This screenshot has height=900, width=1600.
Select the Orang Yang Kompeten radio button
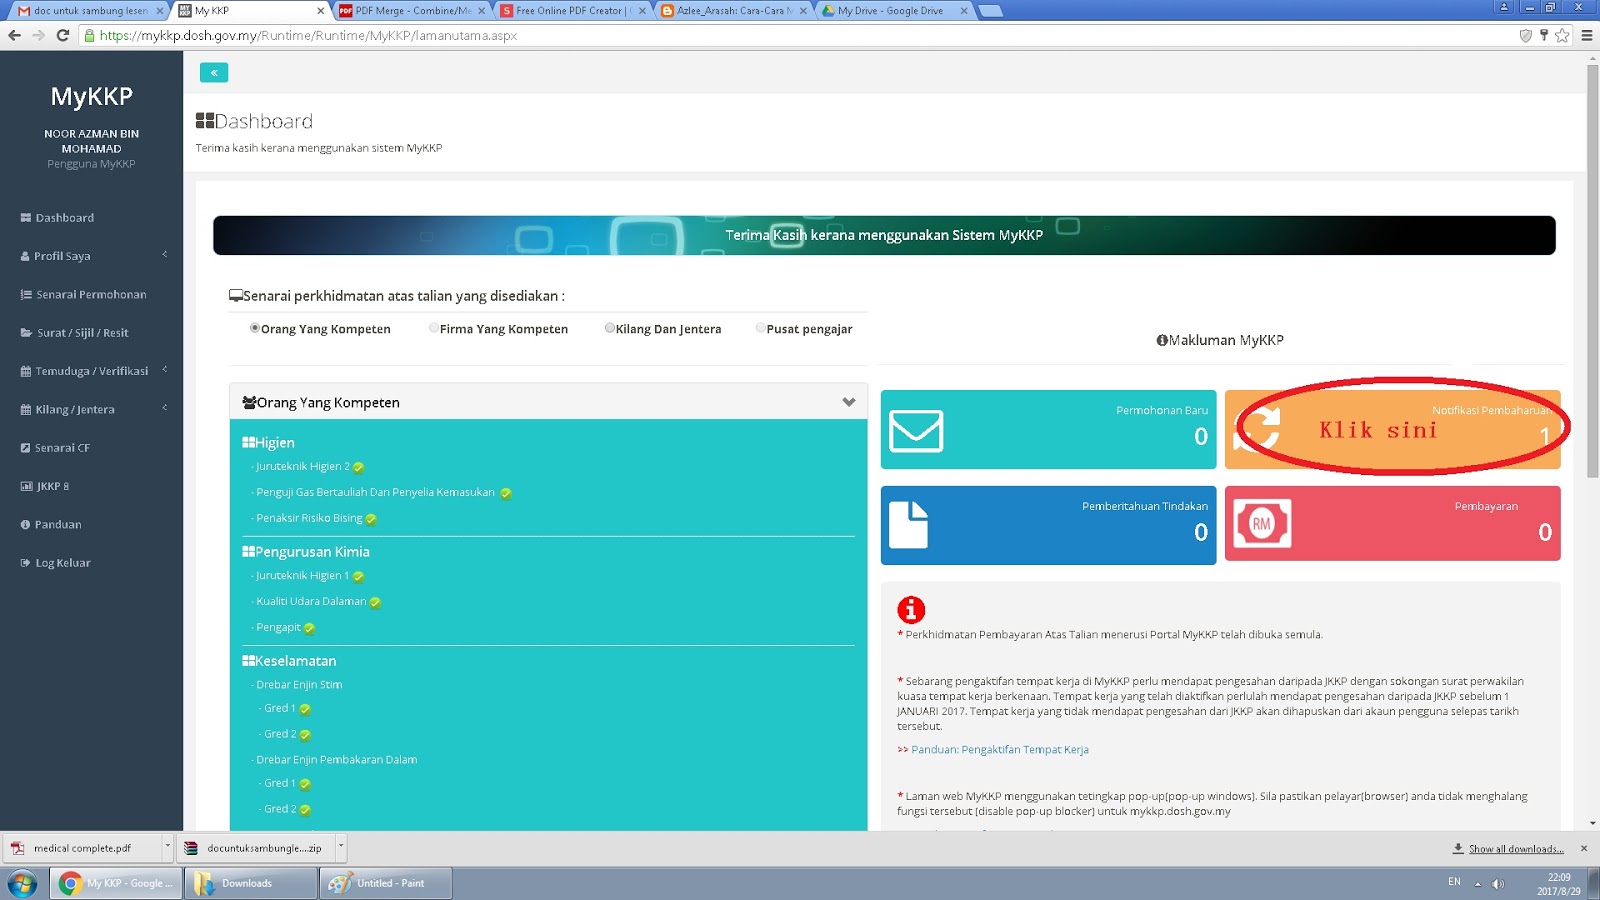(x=255, y=328)
